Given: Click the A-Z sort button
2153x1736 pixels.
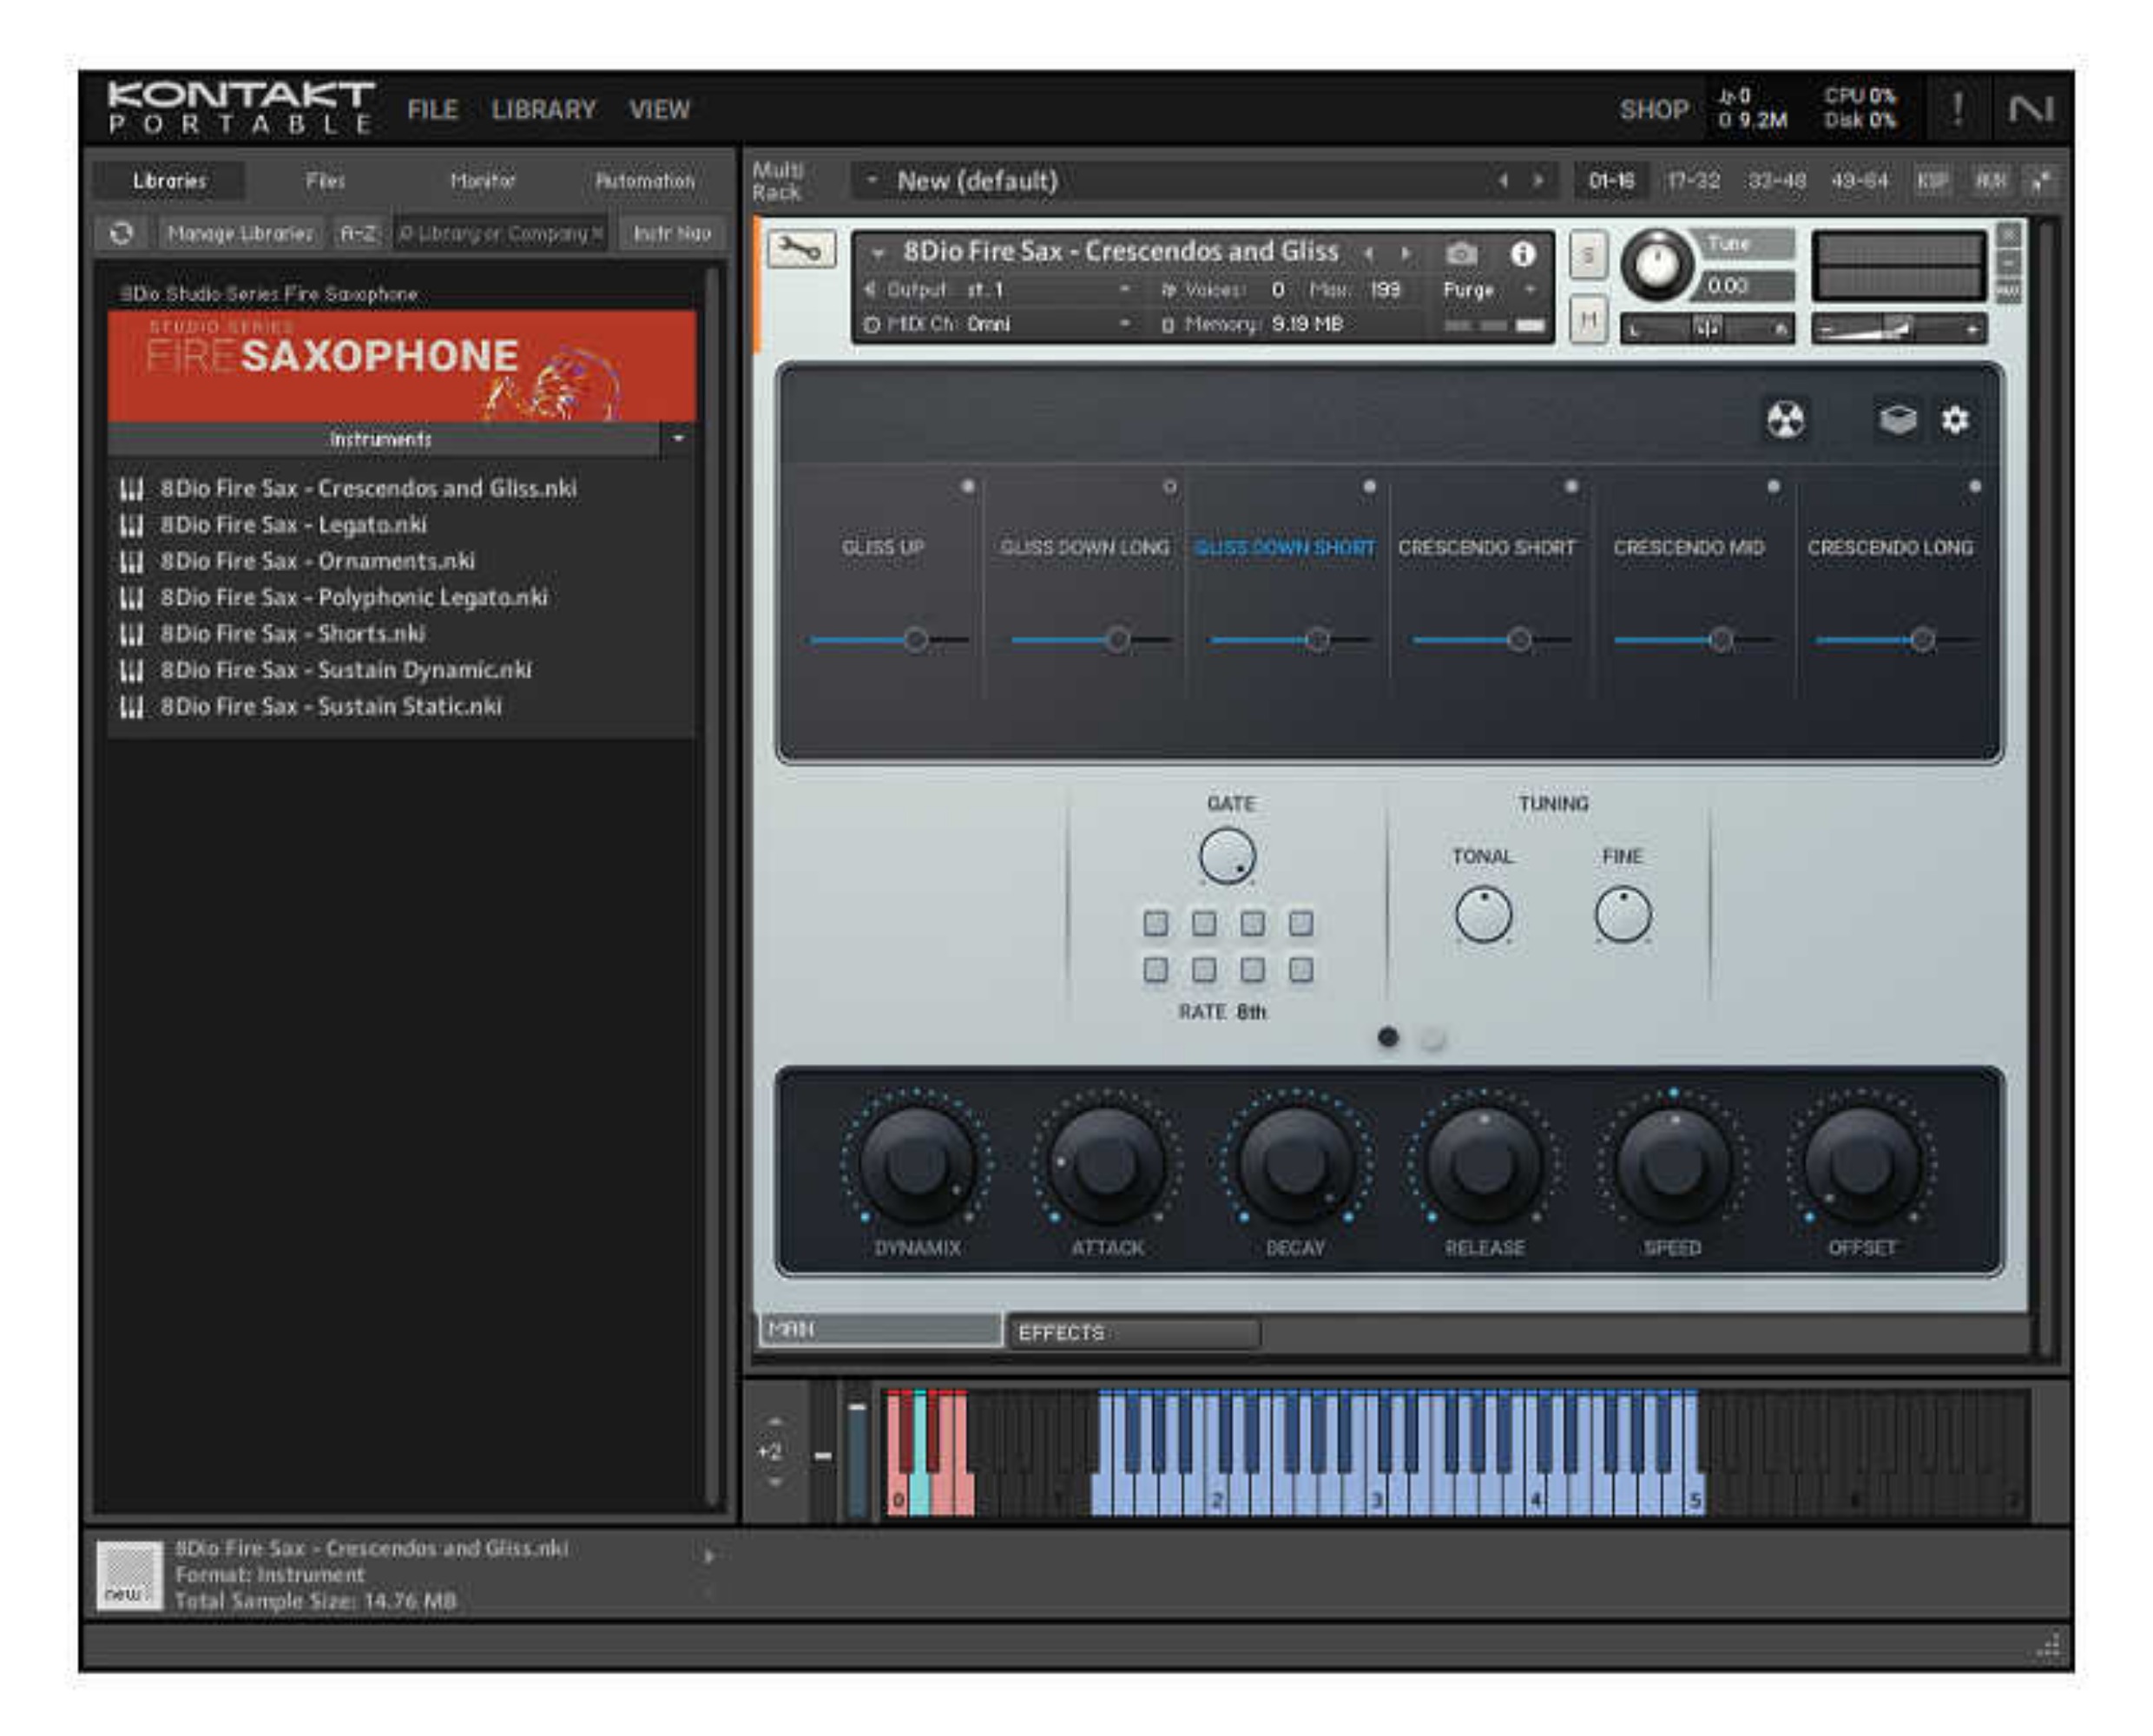Looking at the screenshot, I should pos(358,233).
